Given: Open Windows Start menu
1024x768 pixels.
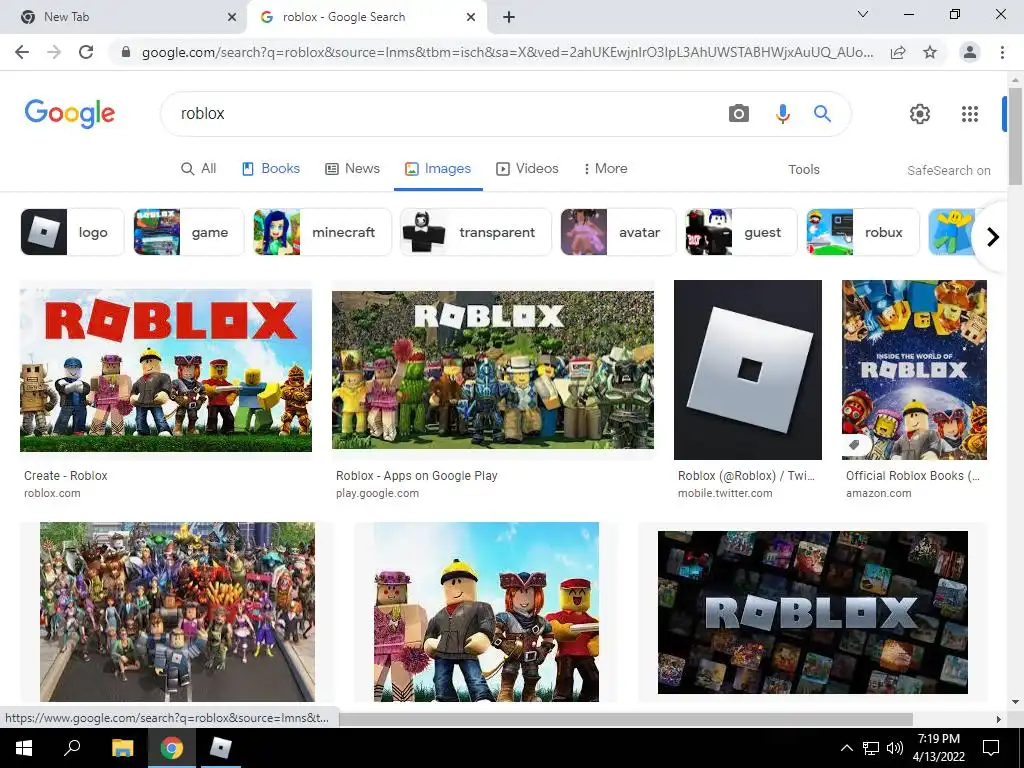Looking at the screenshot, I should [x=24, y=748].
